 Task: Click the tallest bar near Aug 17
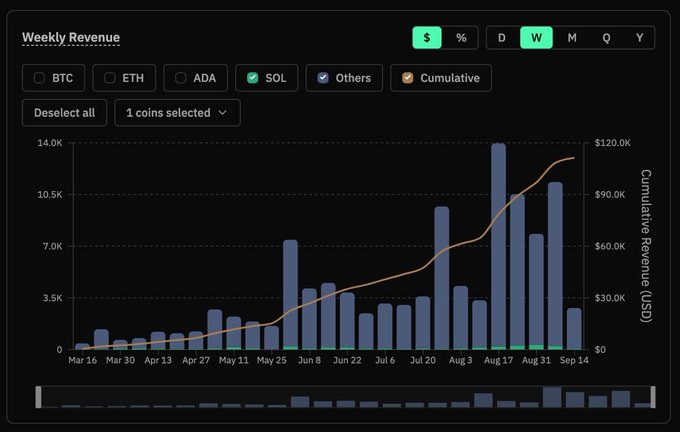[498, 246]
